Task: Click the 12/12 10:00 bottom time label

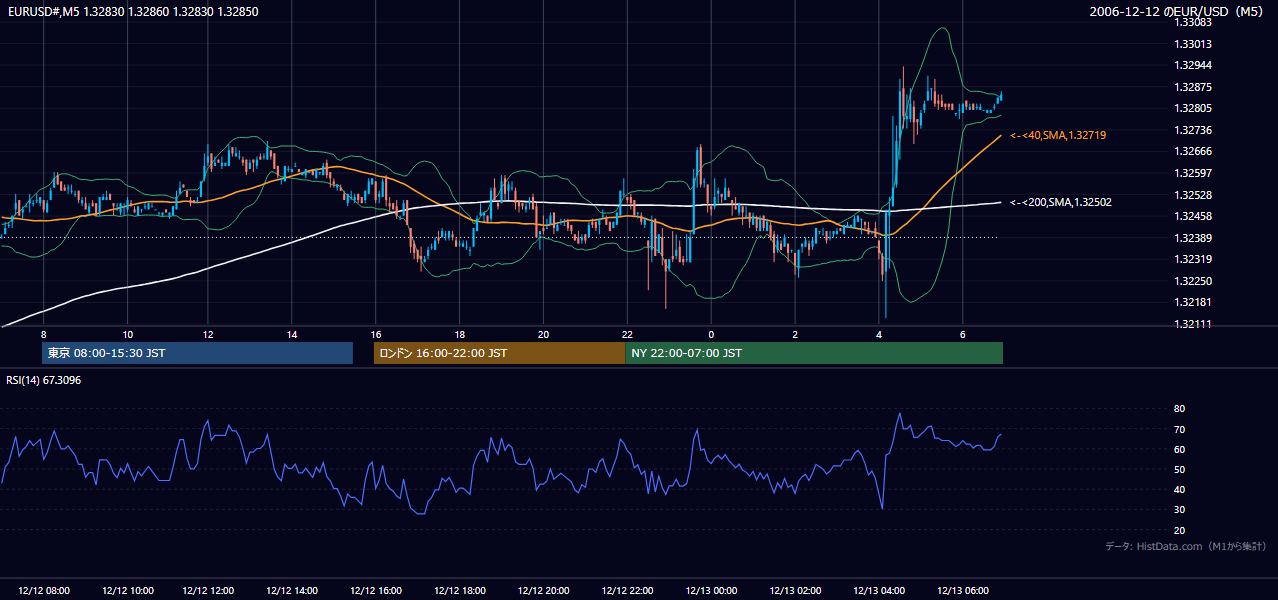Action: pos(127,591)
